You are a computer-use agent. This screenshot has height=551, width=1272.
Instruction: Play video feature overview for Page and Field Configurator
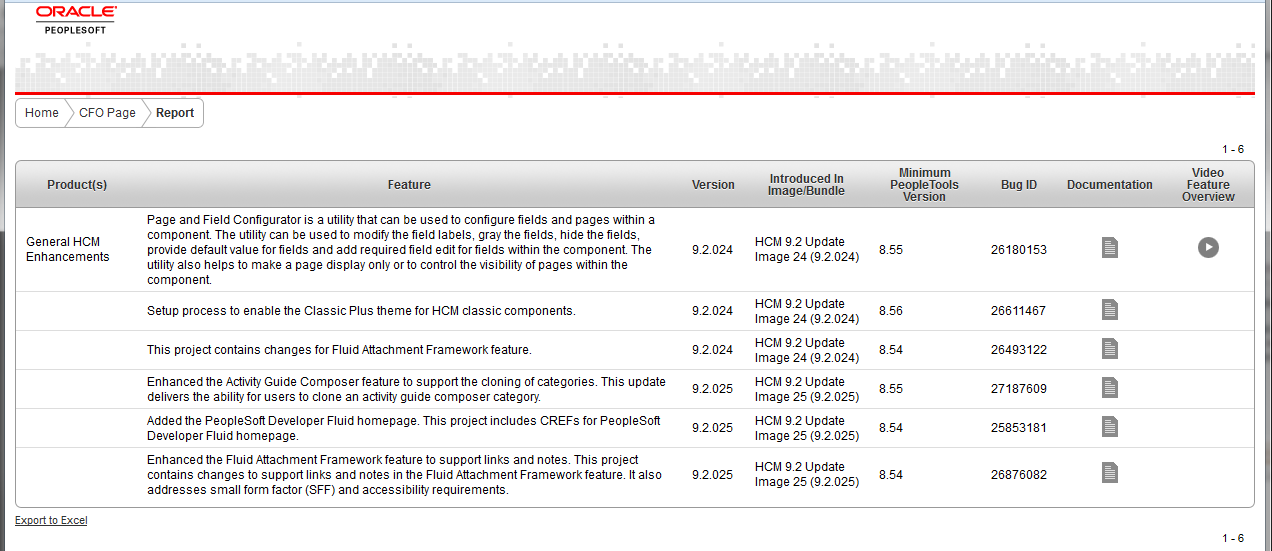(1208, 248)
